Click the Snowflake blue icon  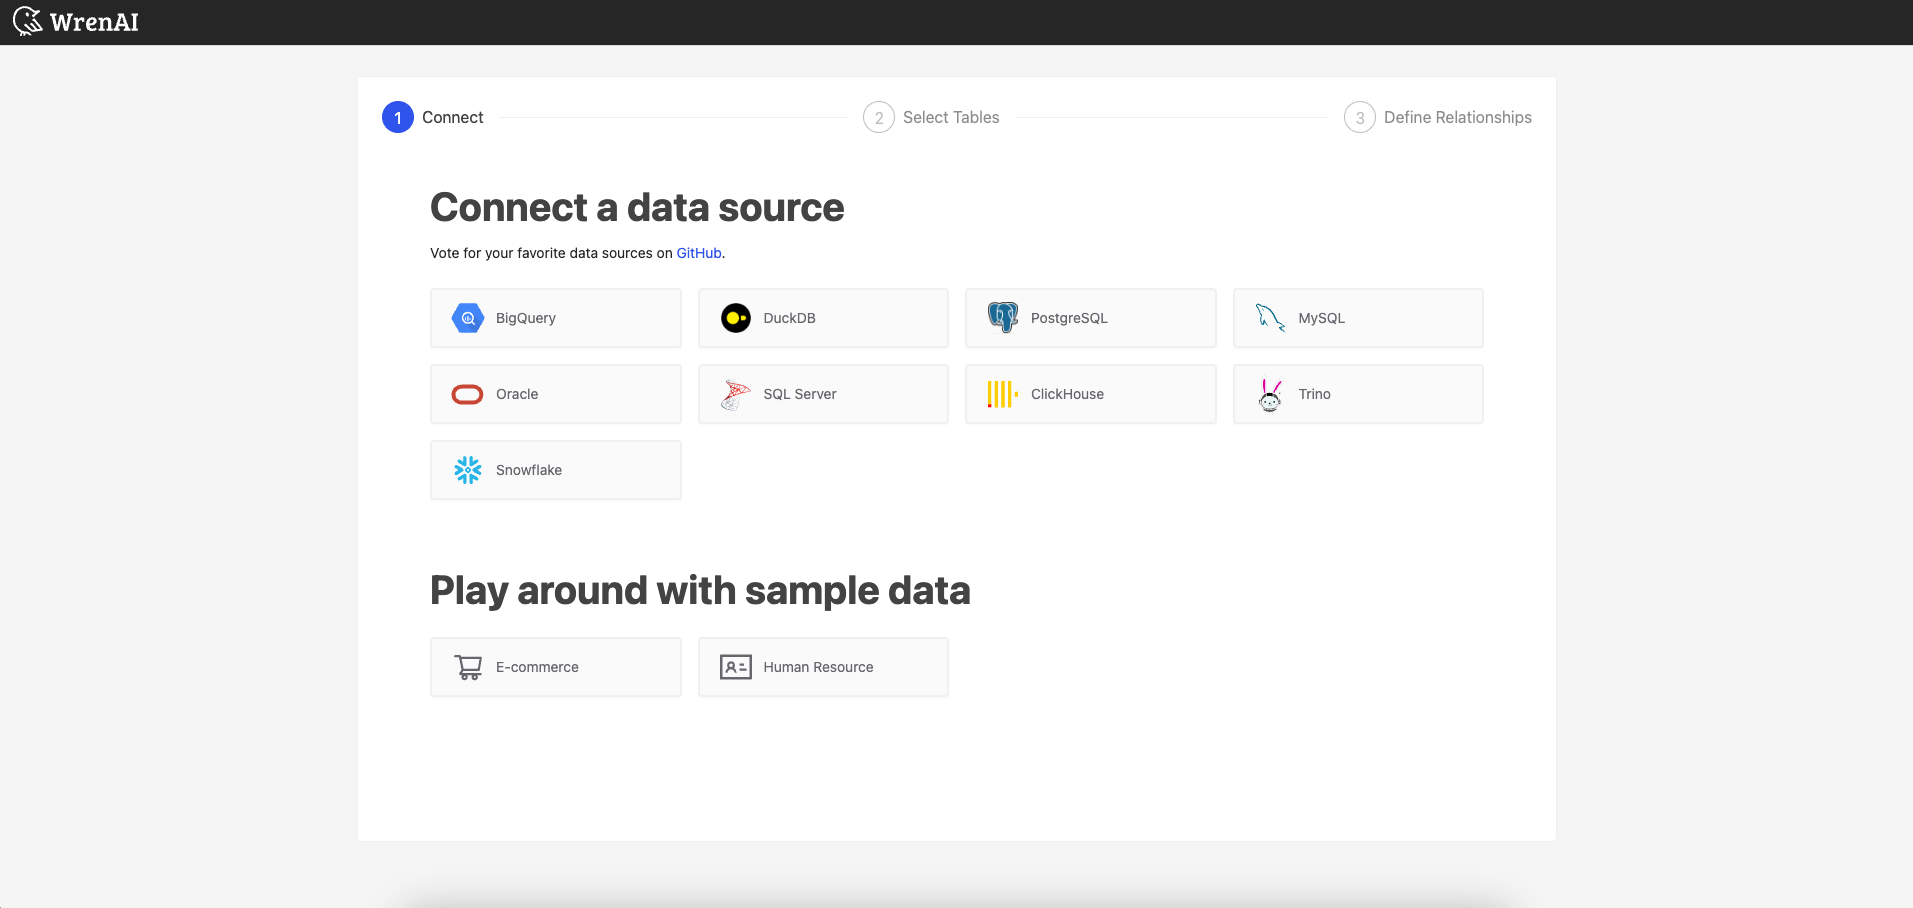[468, 470]
